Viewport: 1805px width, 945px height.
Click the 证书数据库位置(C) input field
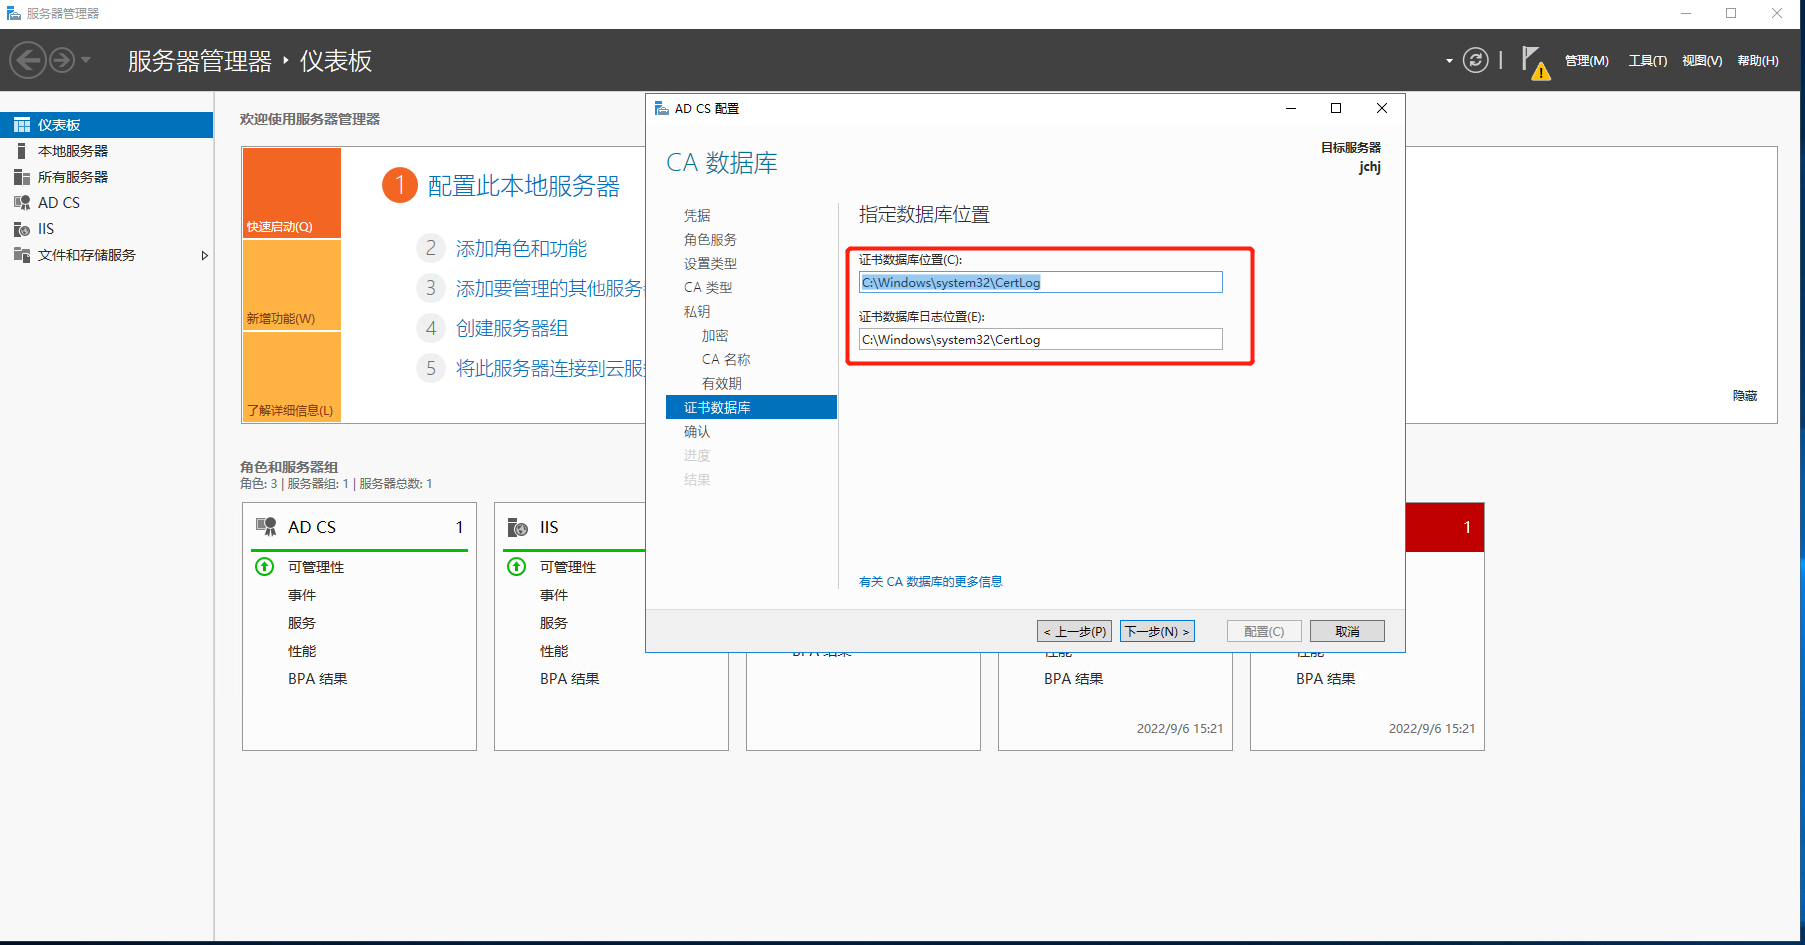[x=1040, y=283]
